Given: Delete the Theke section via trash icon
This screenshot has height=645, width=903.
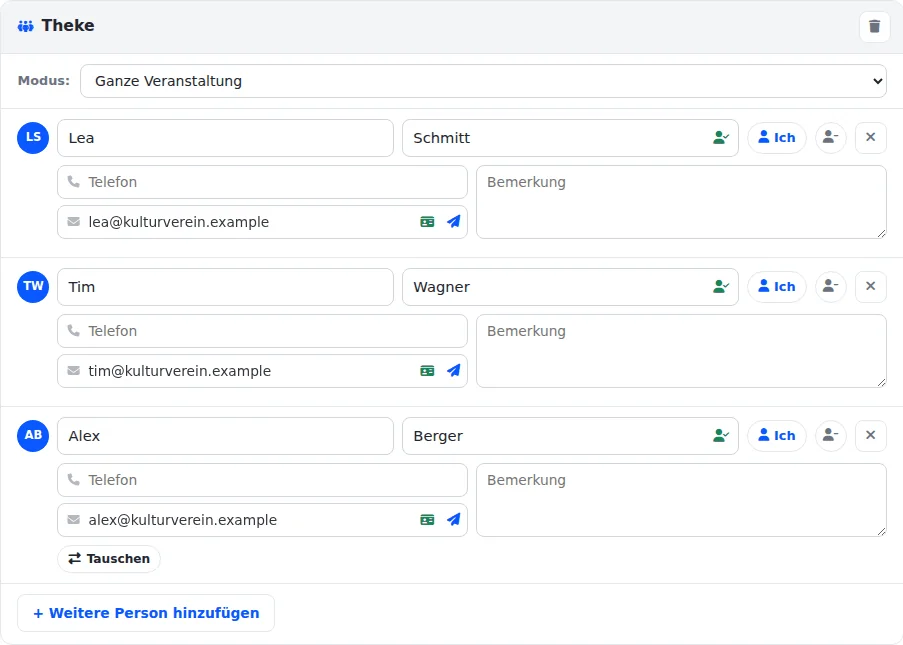Looking at the screenshot, I should 874,26.
